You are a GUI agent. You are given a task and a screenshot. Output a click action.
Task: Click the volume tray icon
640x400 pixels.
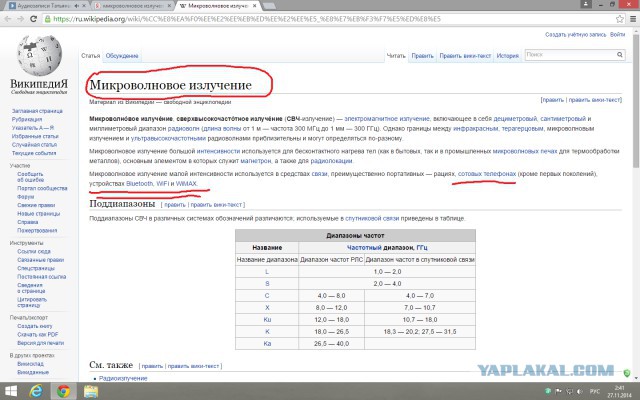pos(580,392)
